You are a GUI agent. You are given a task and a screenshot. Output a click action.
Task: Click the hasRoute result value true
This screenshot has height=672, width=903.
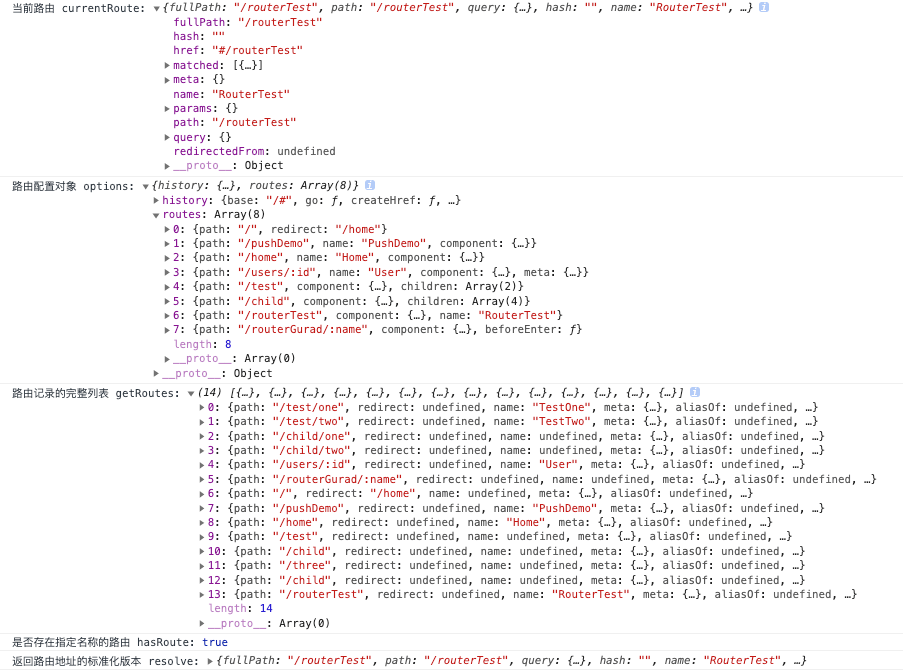coord(215,642)
